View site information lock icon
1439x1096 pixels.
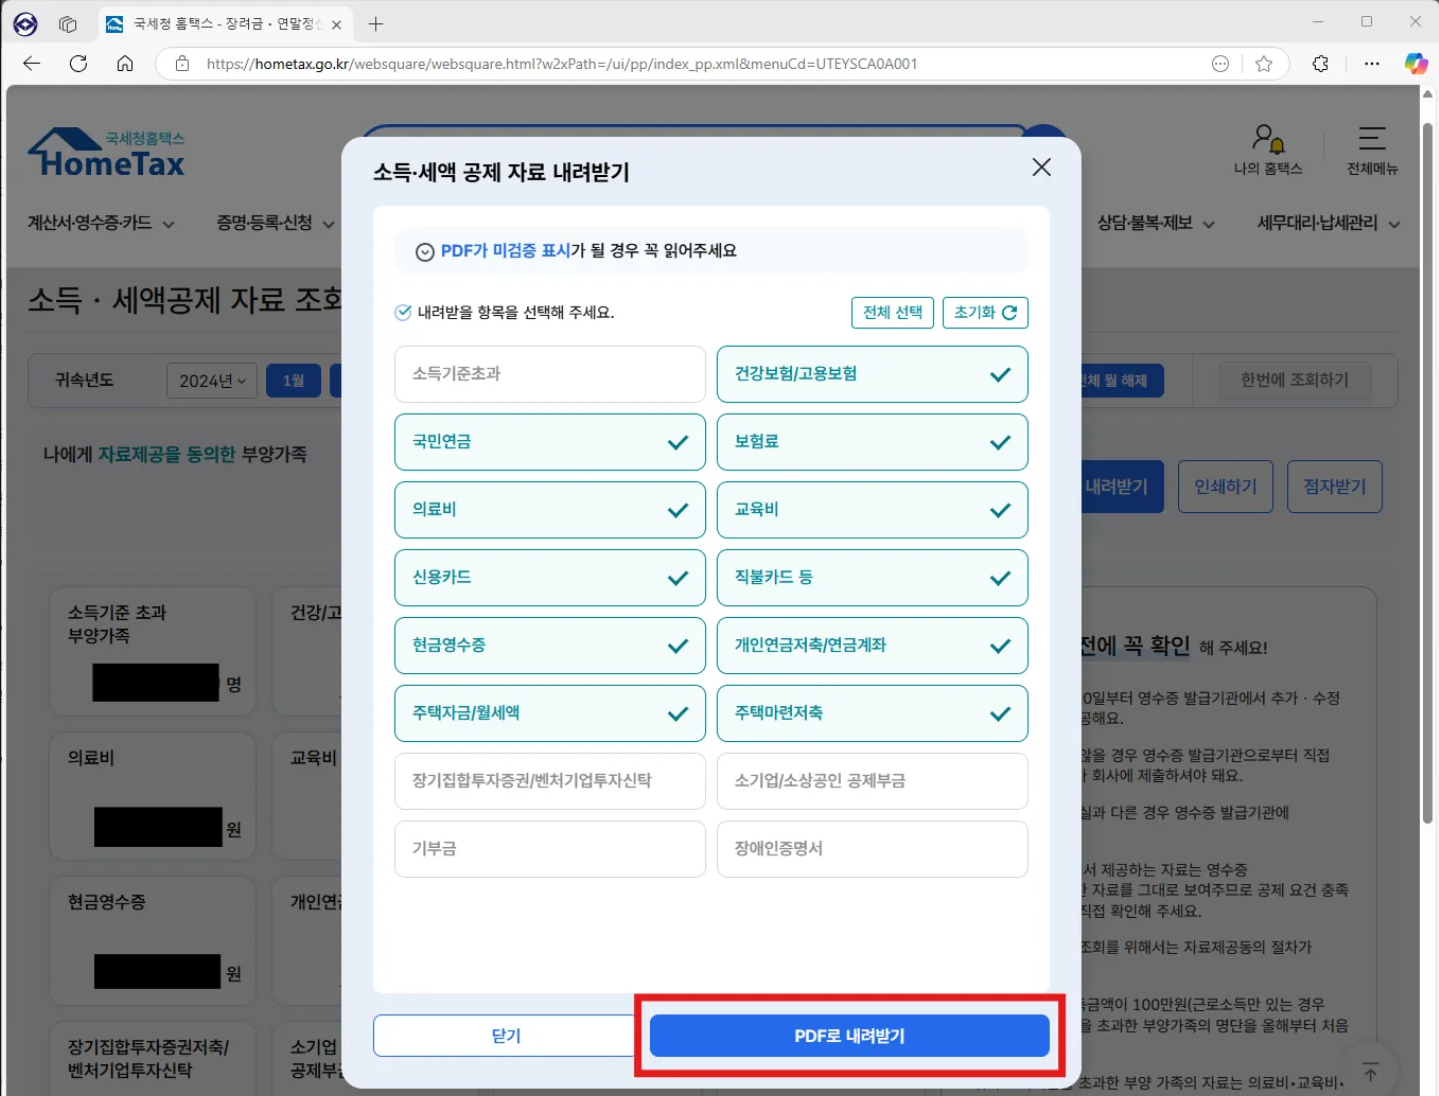coord(182,64)
